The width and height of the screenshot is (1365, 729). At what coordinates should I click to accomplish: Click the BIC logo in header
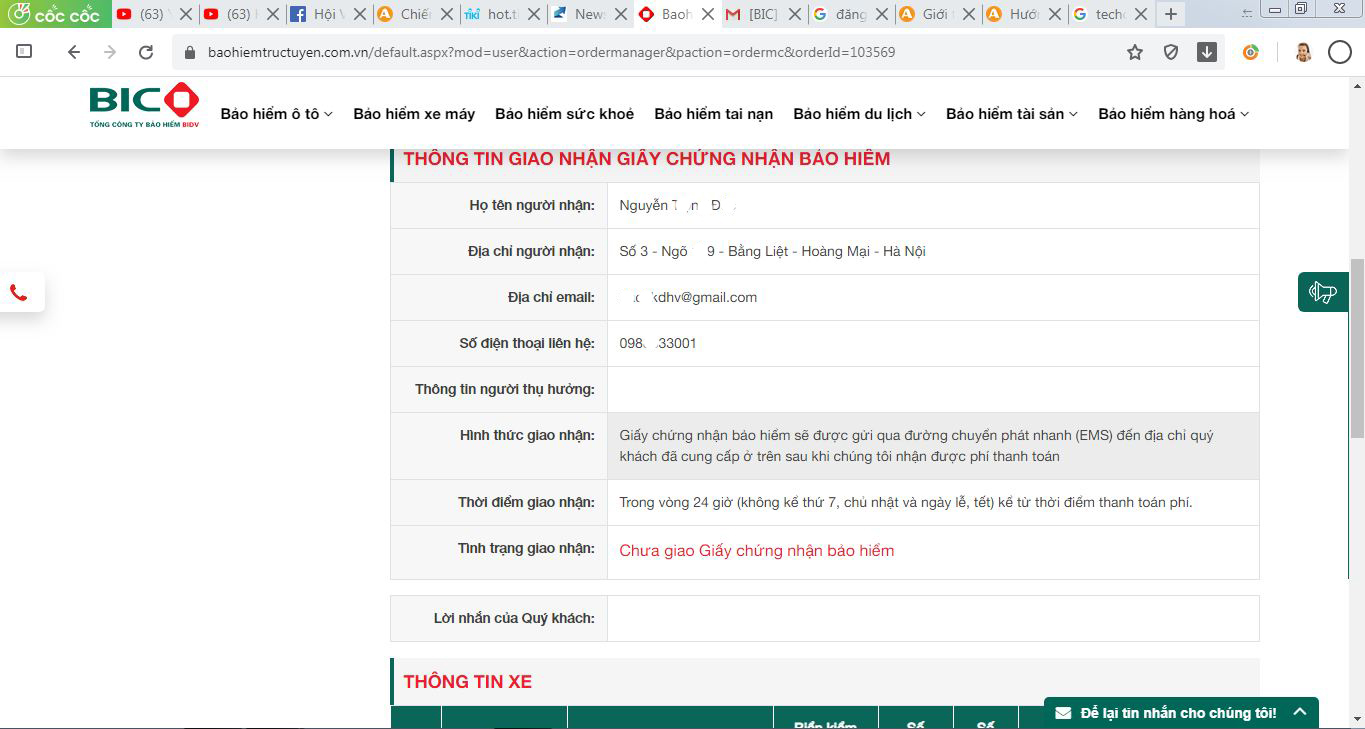tap(144, 105)
